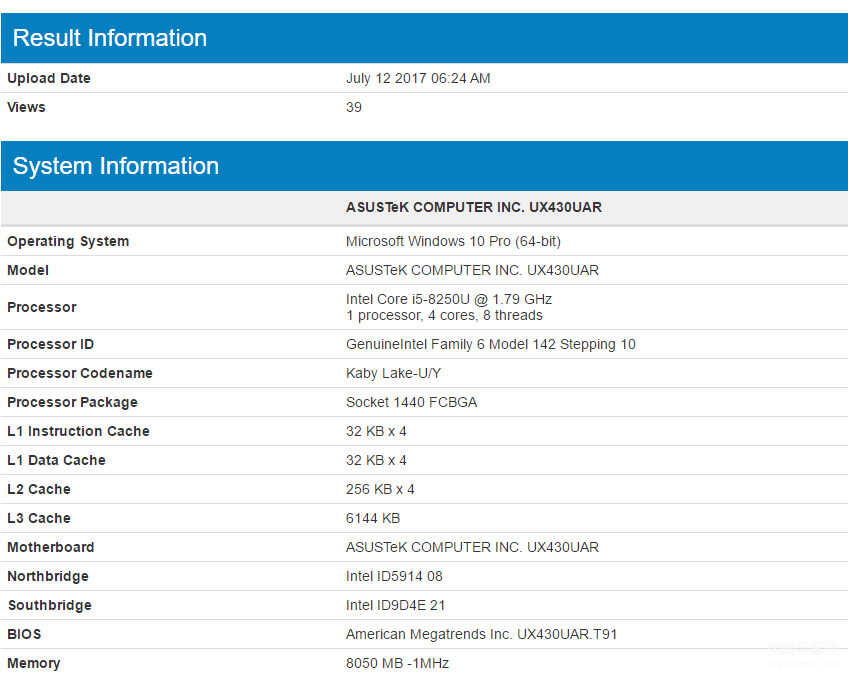Image resolution: width=848 pixels, height=677 pixels.
Task: Select GenuineIntel Family 6 Model 142 Stepping 10
Action: (491, 344)
